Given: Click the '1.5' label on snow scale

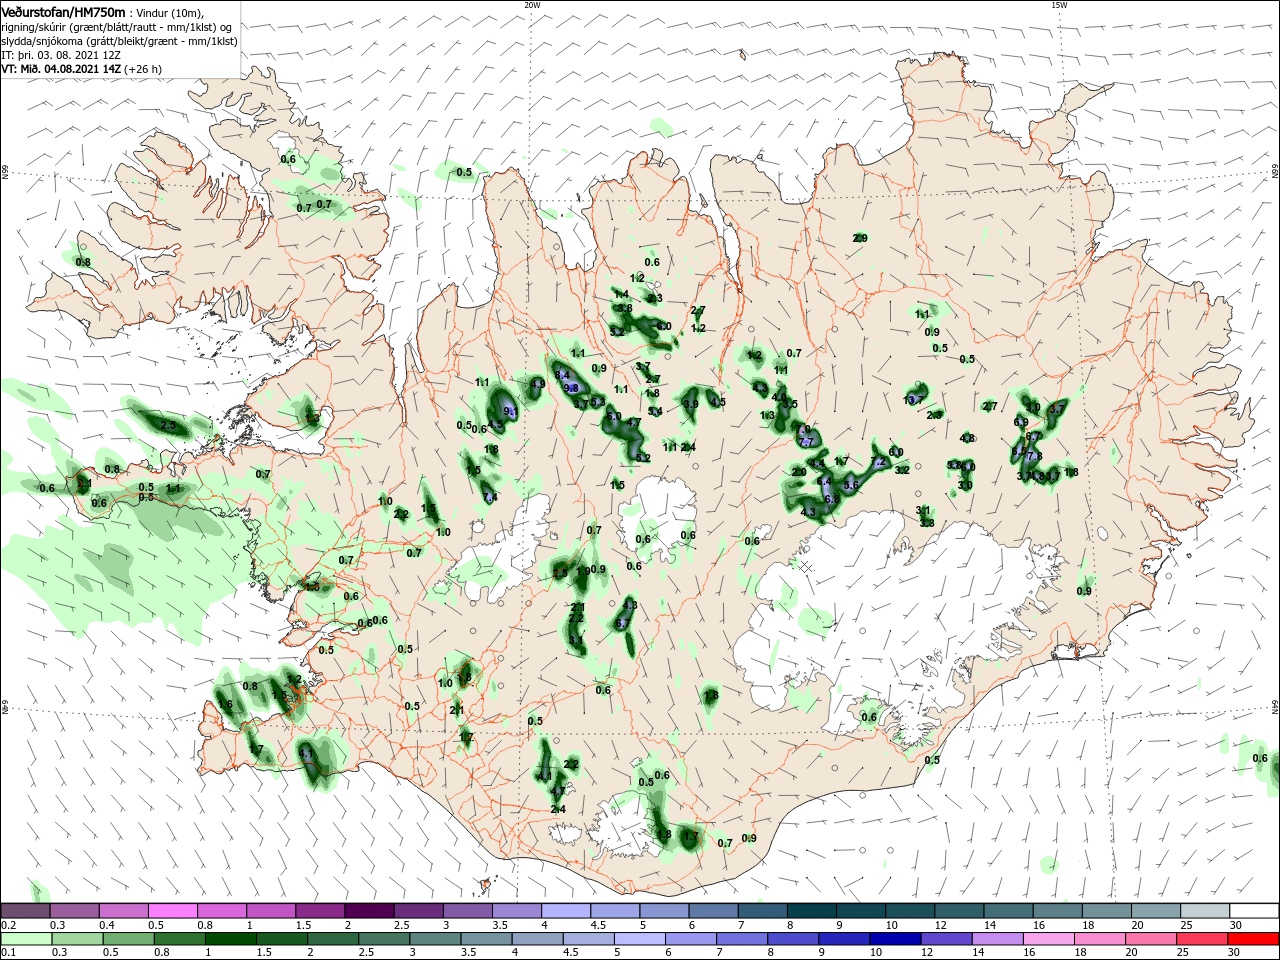Looking at the screenshot, I should tap(303, 926).
